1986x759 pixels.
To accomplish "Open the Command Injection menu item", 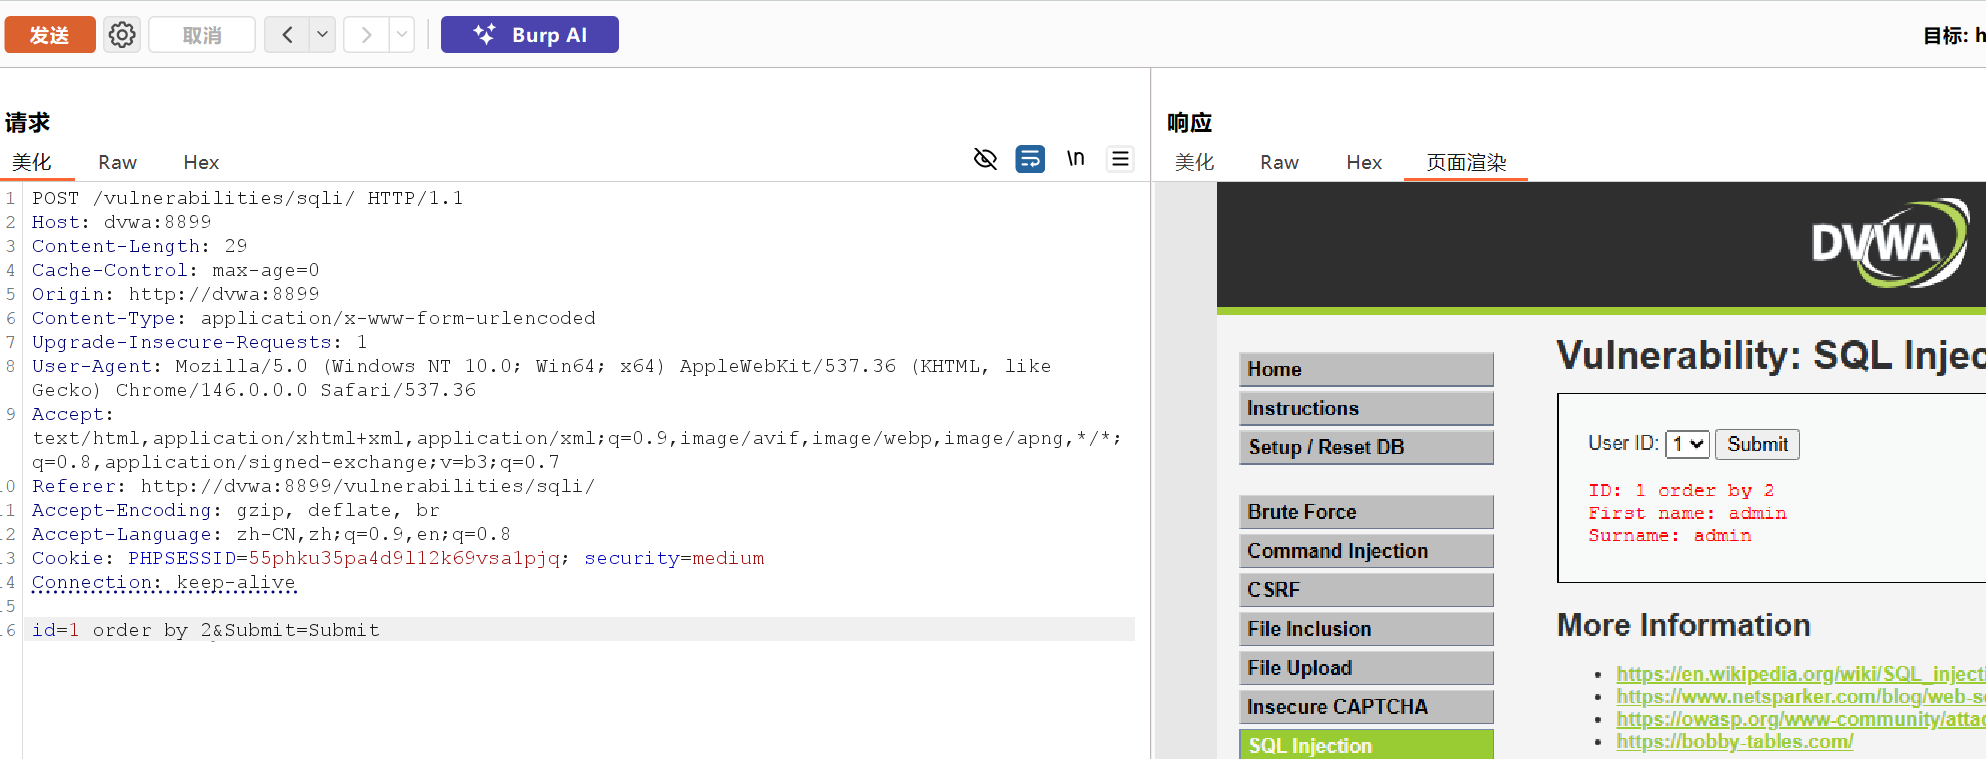I will coord(1366,551).
